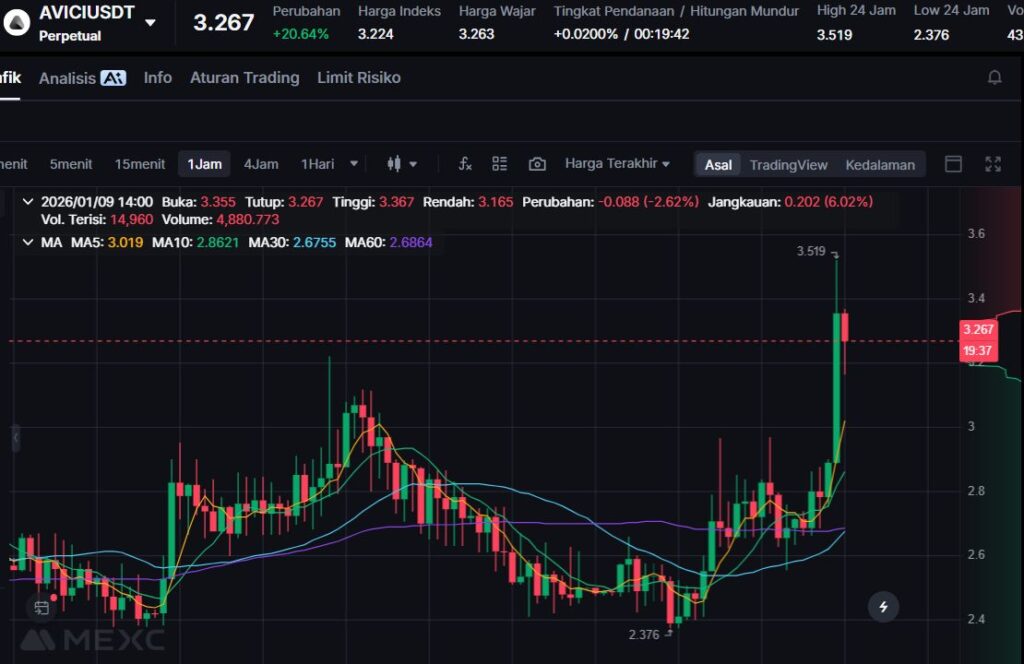Click the AVICIUSDT coin logo icon
Image resolution: width=1024 pixels, height=664 pixels.
click(15, 23)
